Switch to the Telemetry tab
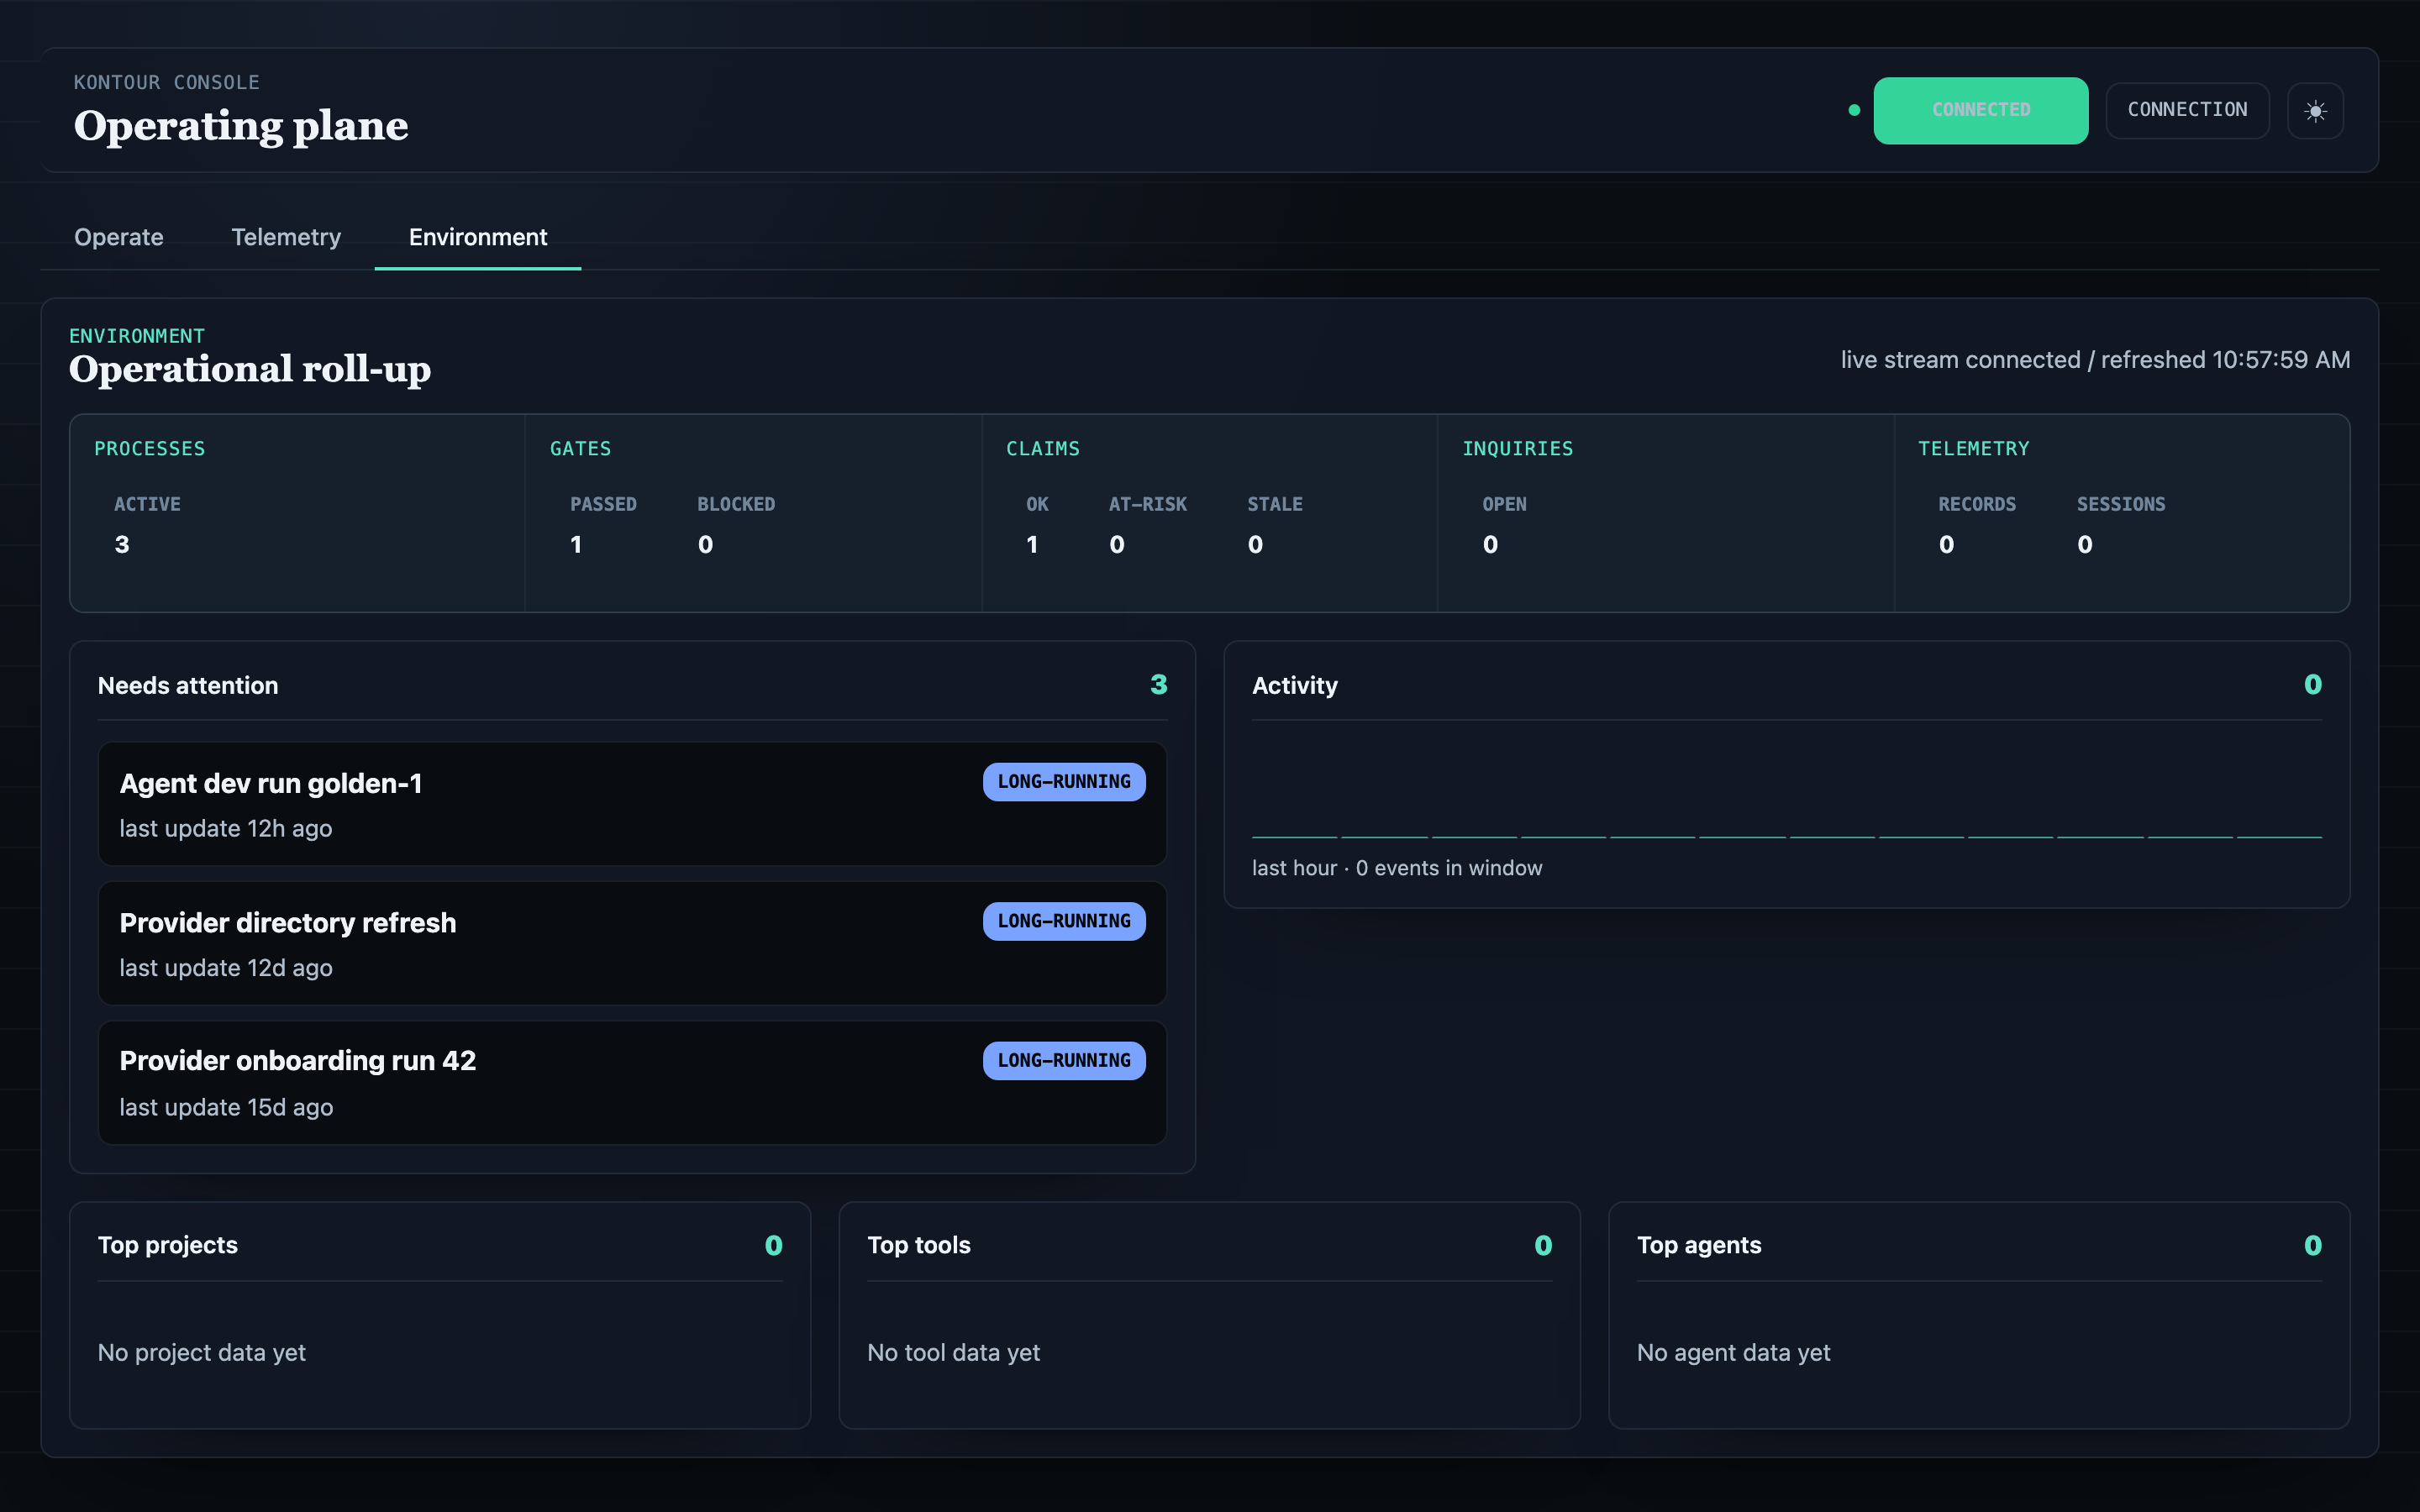 pyautogui.click(x=286, y=237)
